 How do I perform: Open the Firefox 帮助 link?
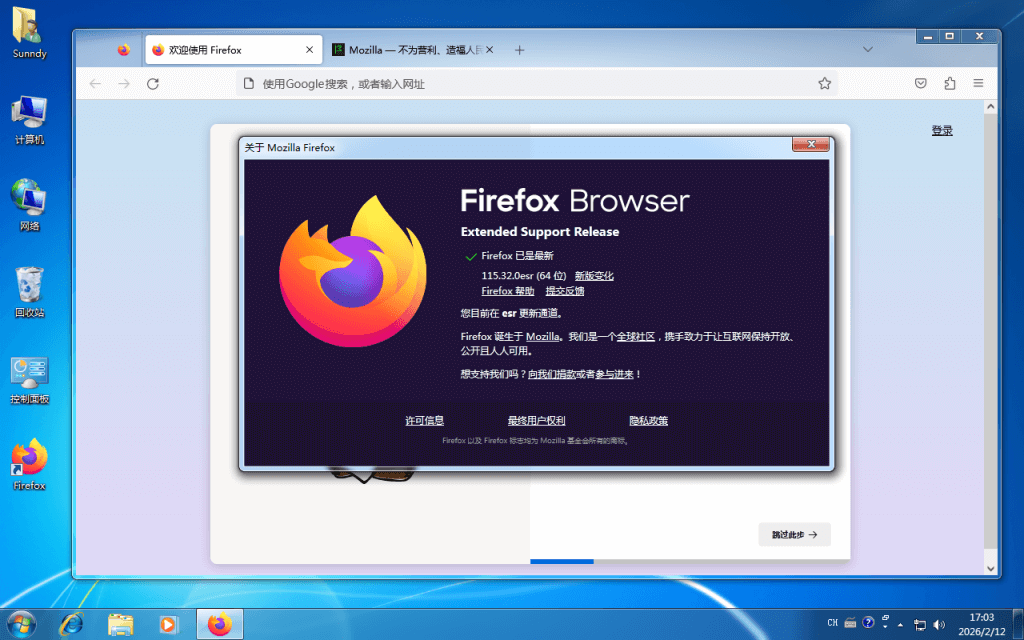click(x=507, y=291)
